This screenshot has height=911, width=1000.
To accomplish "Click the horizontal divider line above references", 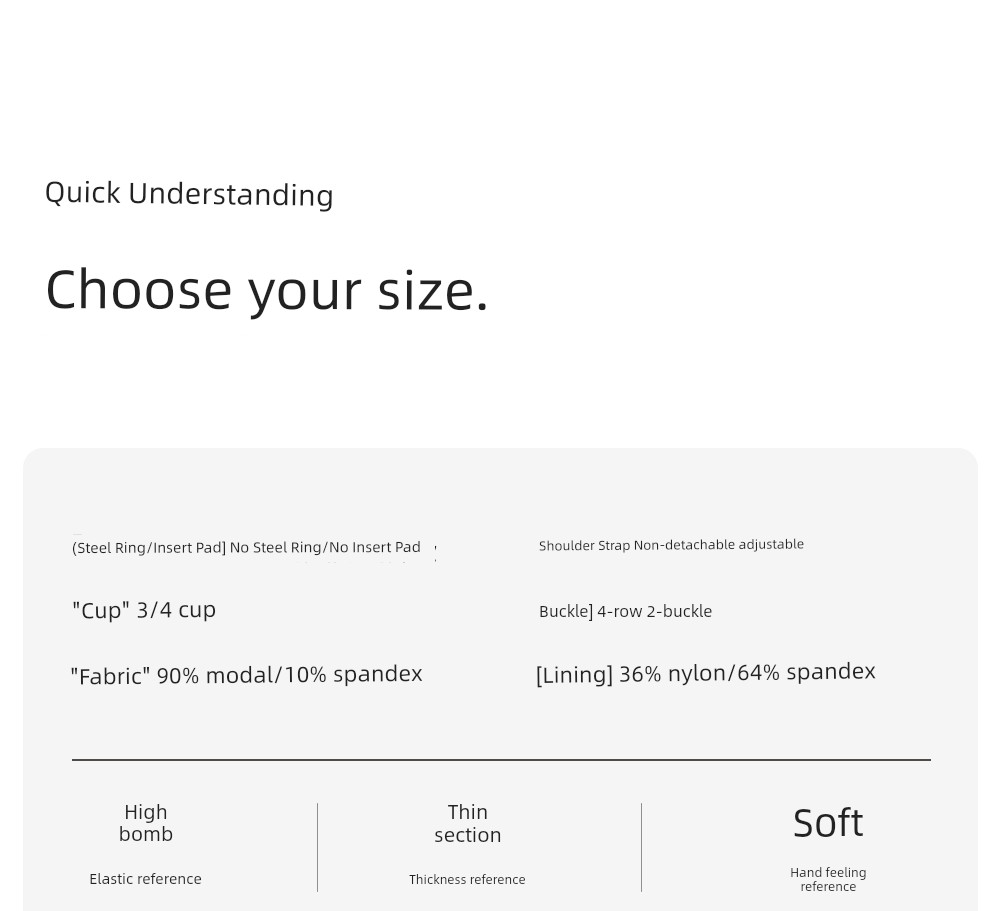I will 501,760.
